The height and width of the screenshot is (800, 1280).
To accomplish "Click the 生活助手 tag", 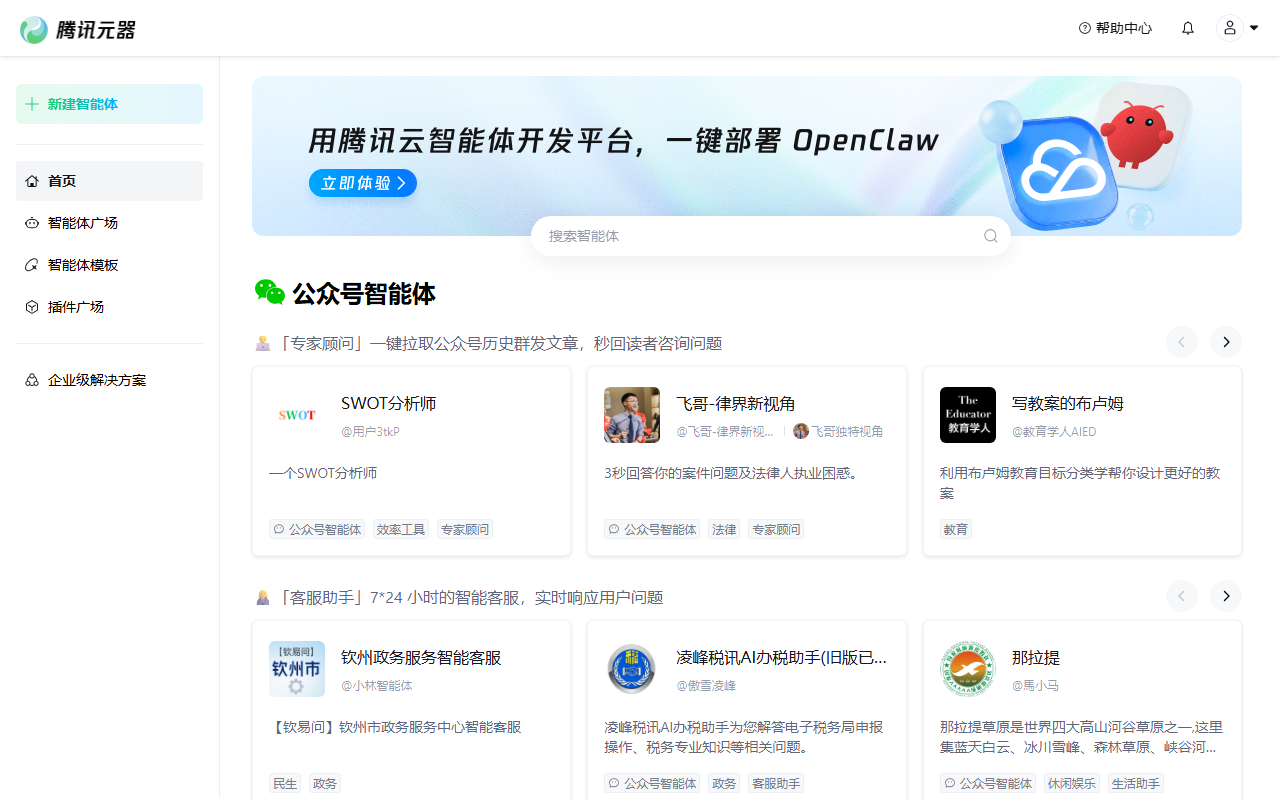I will (1136, 783).
